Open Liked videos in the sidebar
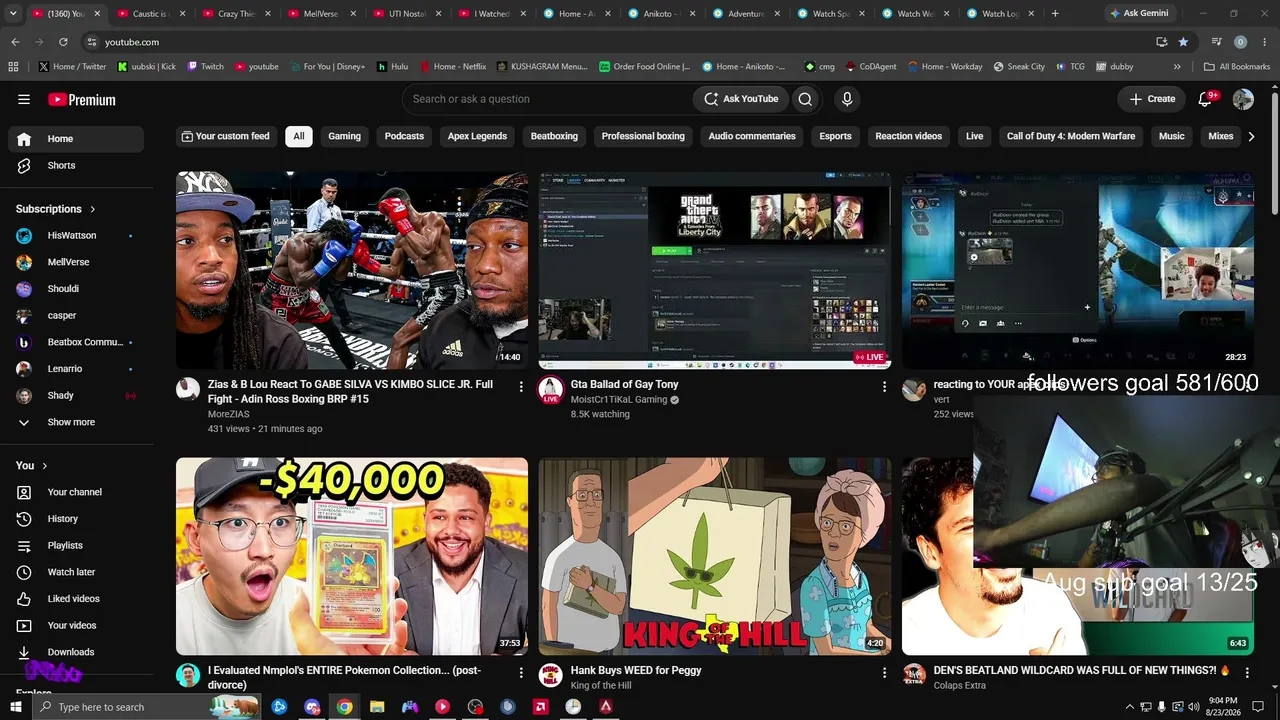Image resolution: width=1280 pixels, height=720 pixels. pos(76,599)
